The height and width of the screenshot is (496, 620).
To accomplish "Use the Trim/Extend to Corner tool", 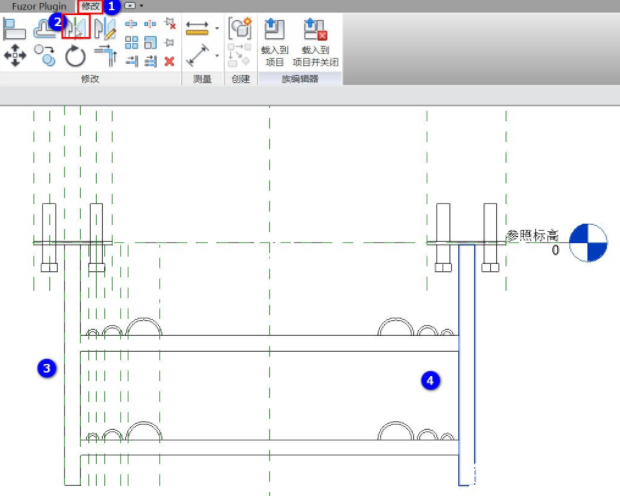I will pos(105,57).
